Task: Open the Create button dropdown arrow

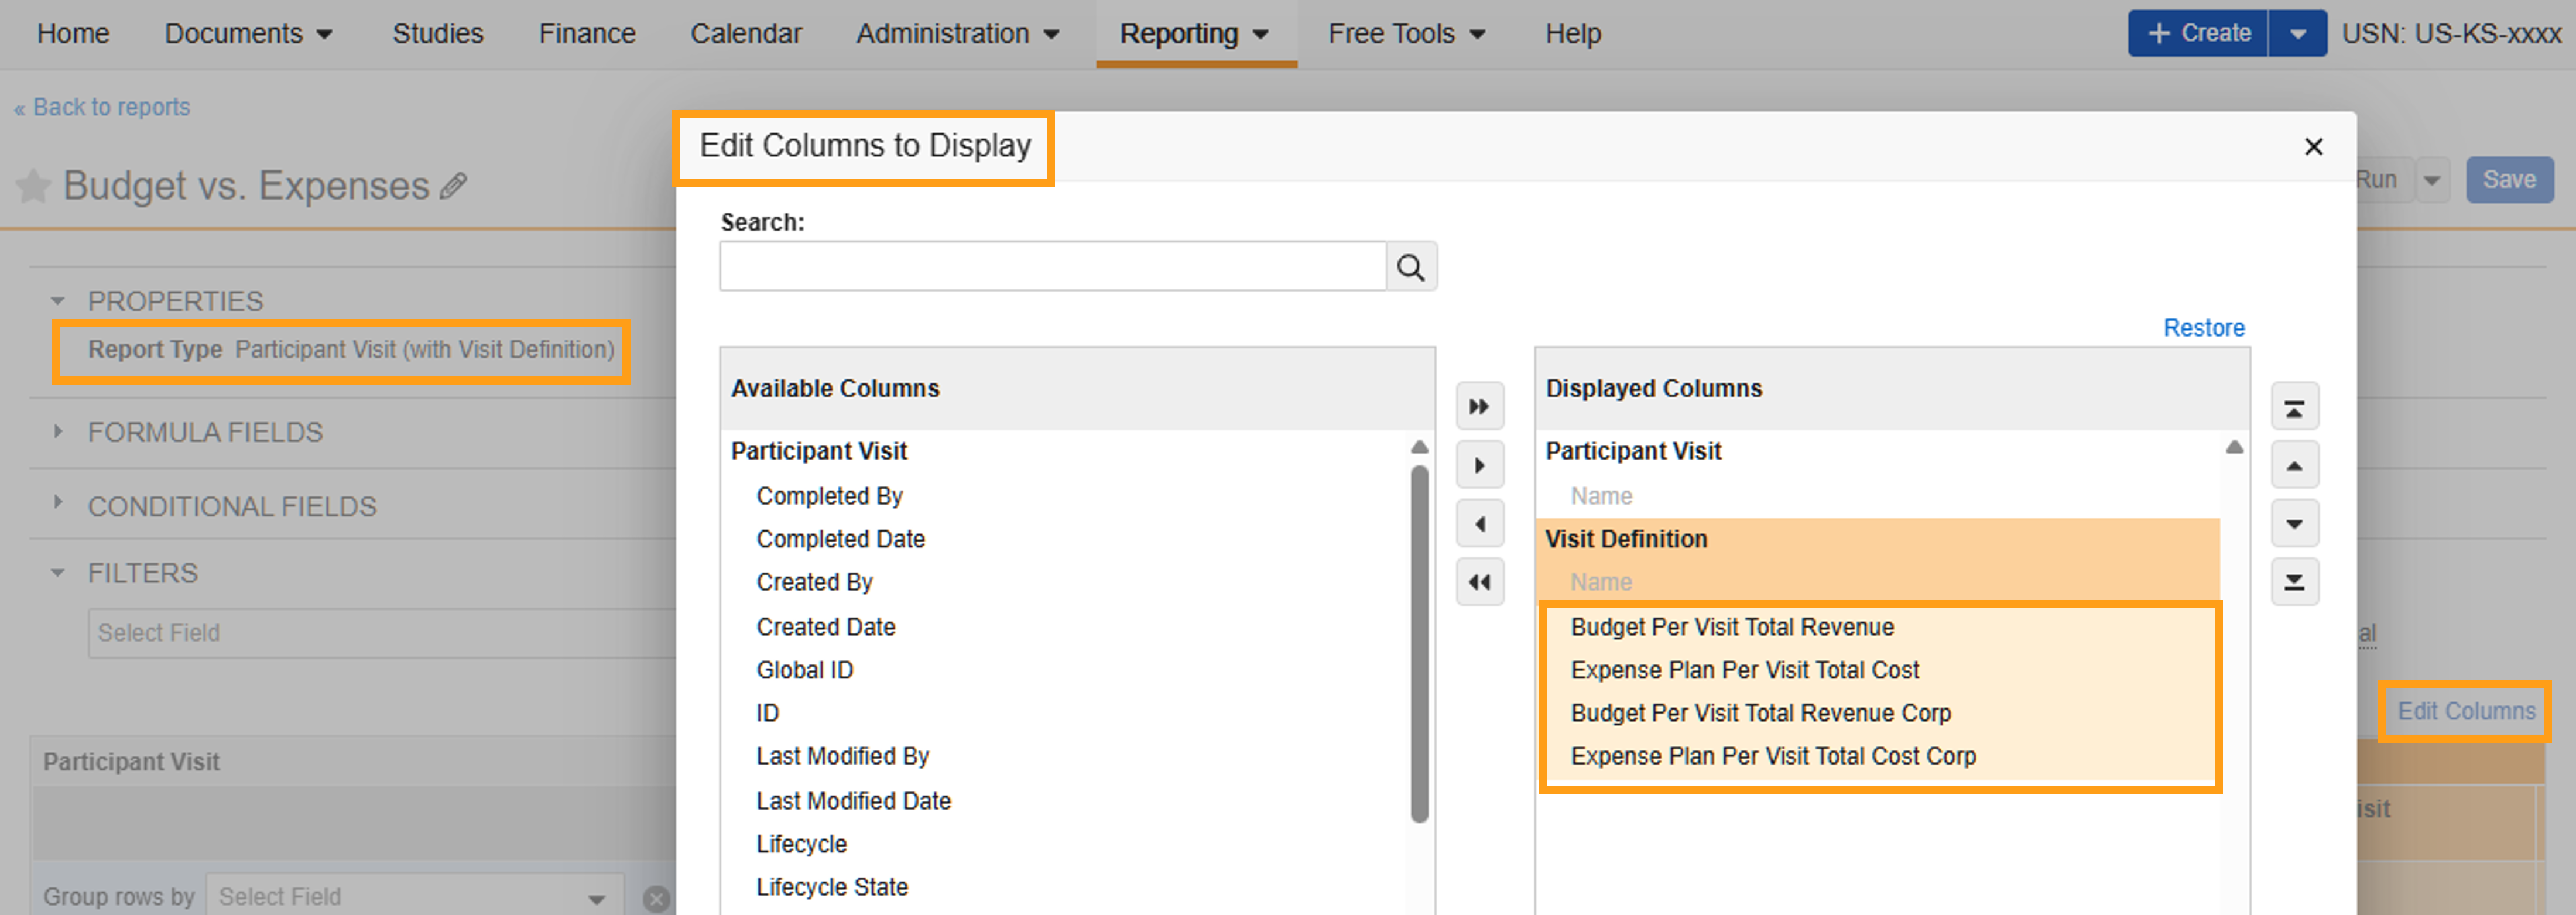Action: click(2297, 34)
